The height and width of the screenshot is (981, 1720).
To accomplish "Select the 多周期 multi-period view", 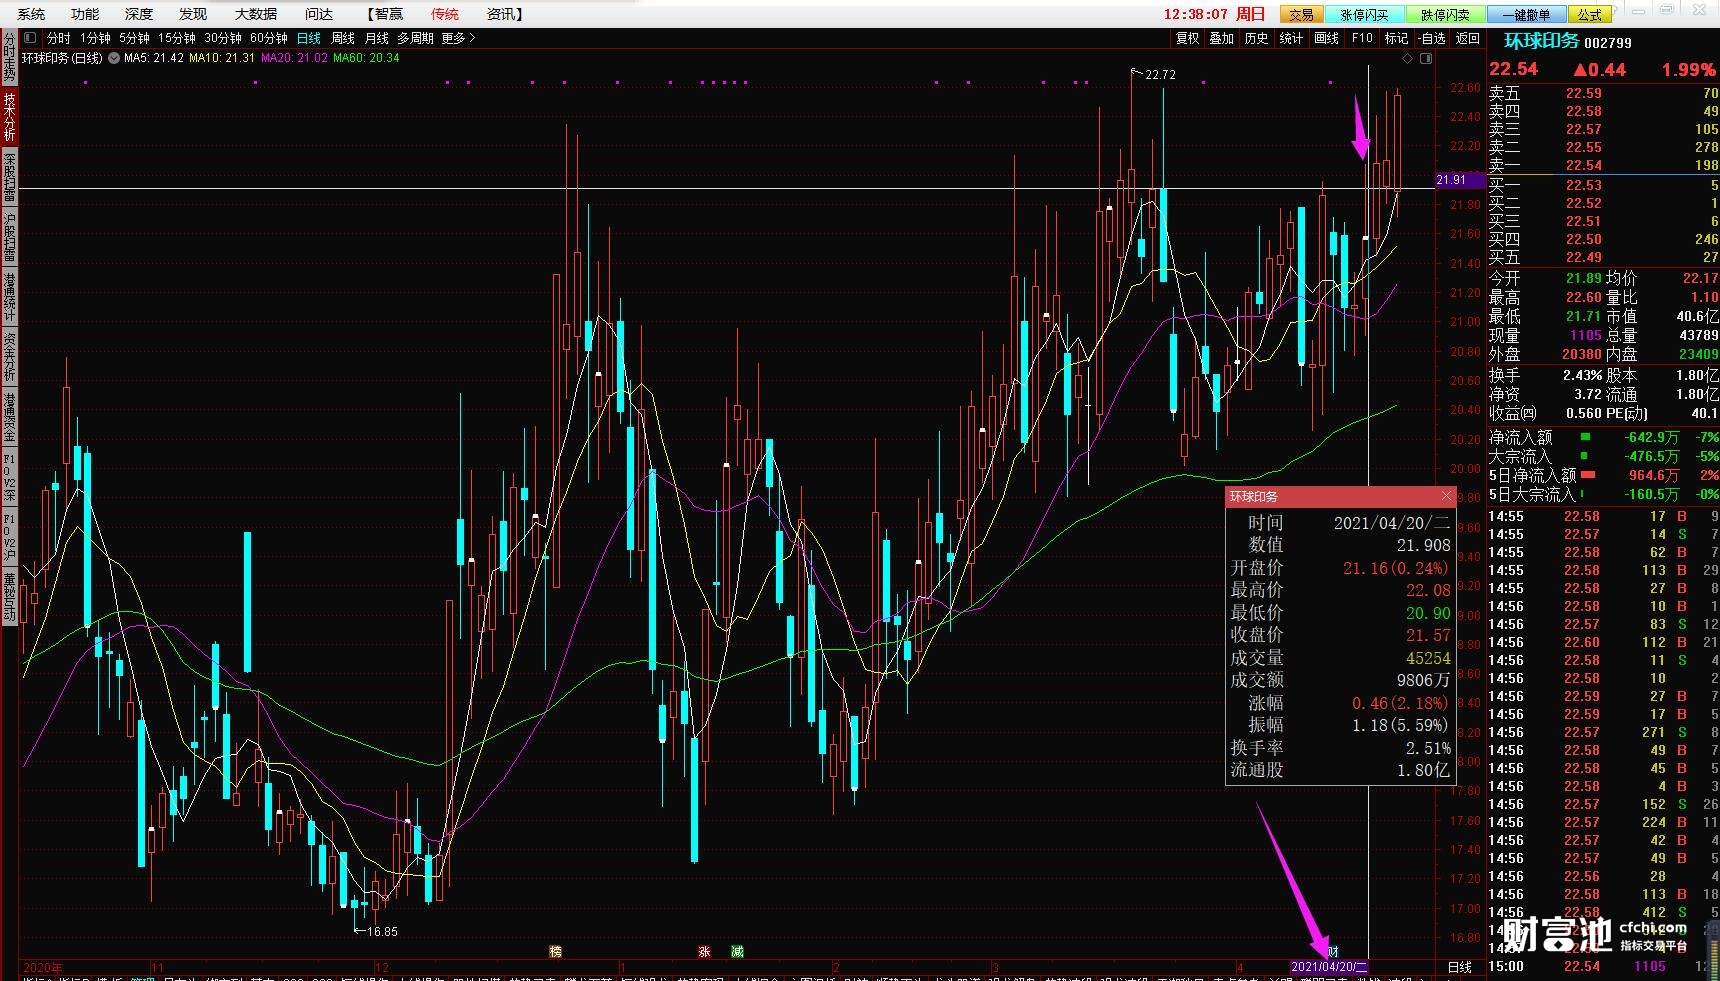I will point(415,38).
